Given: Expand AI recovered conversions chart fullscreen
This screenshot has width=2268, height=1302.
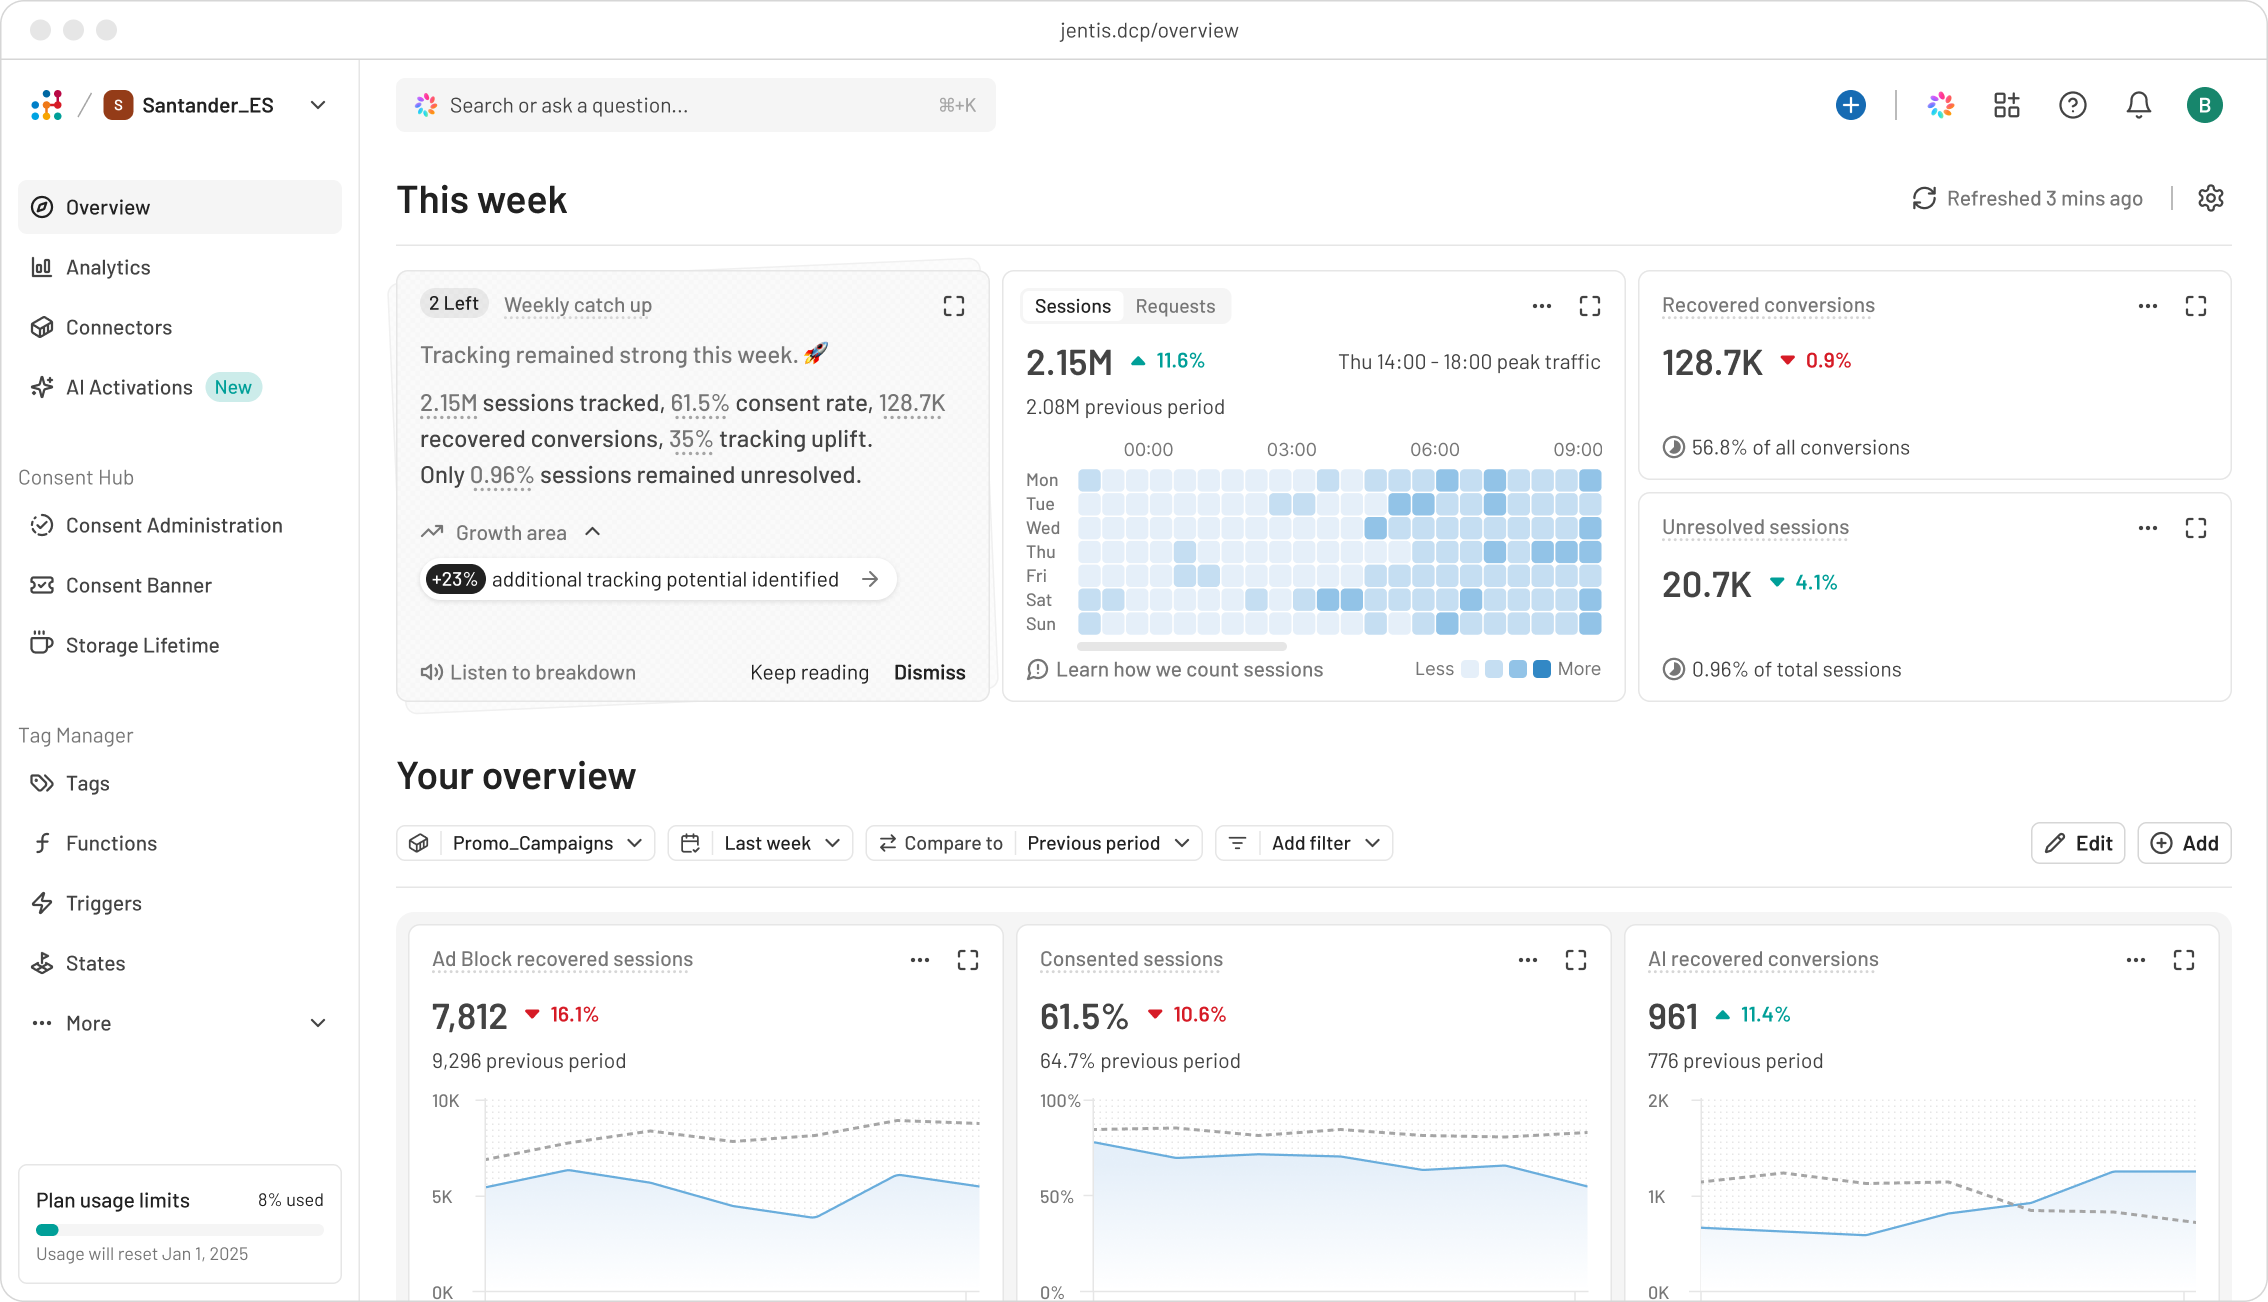Looking at the screenshot, I should (x=2184, y=960).
